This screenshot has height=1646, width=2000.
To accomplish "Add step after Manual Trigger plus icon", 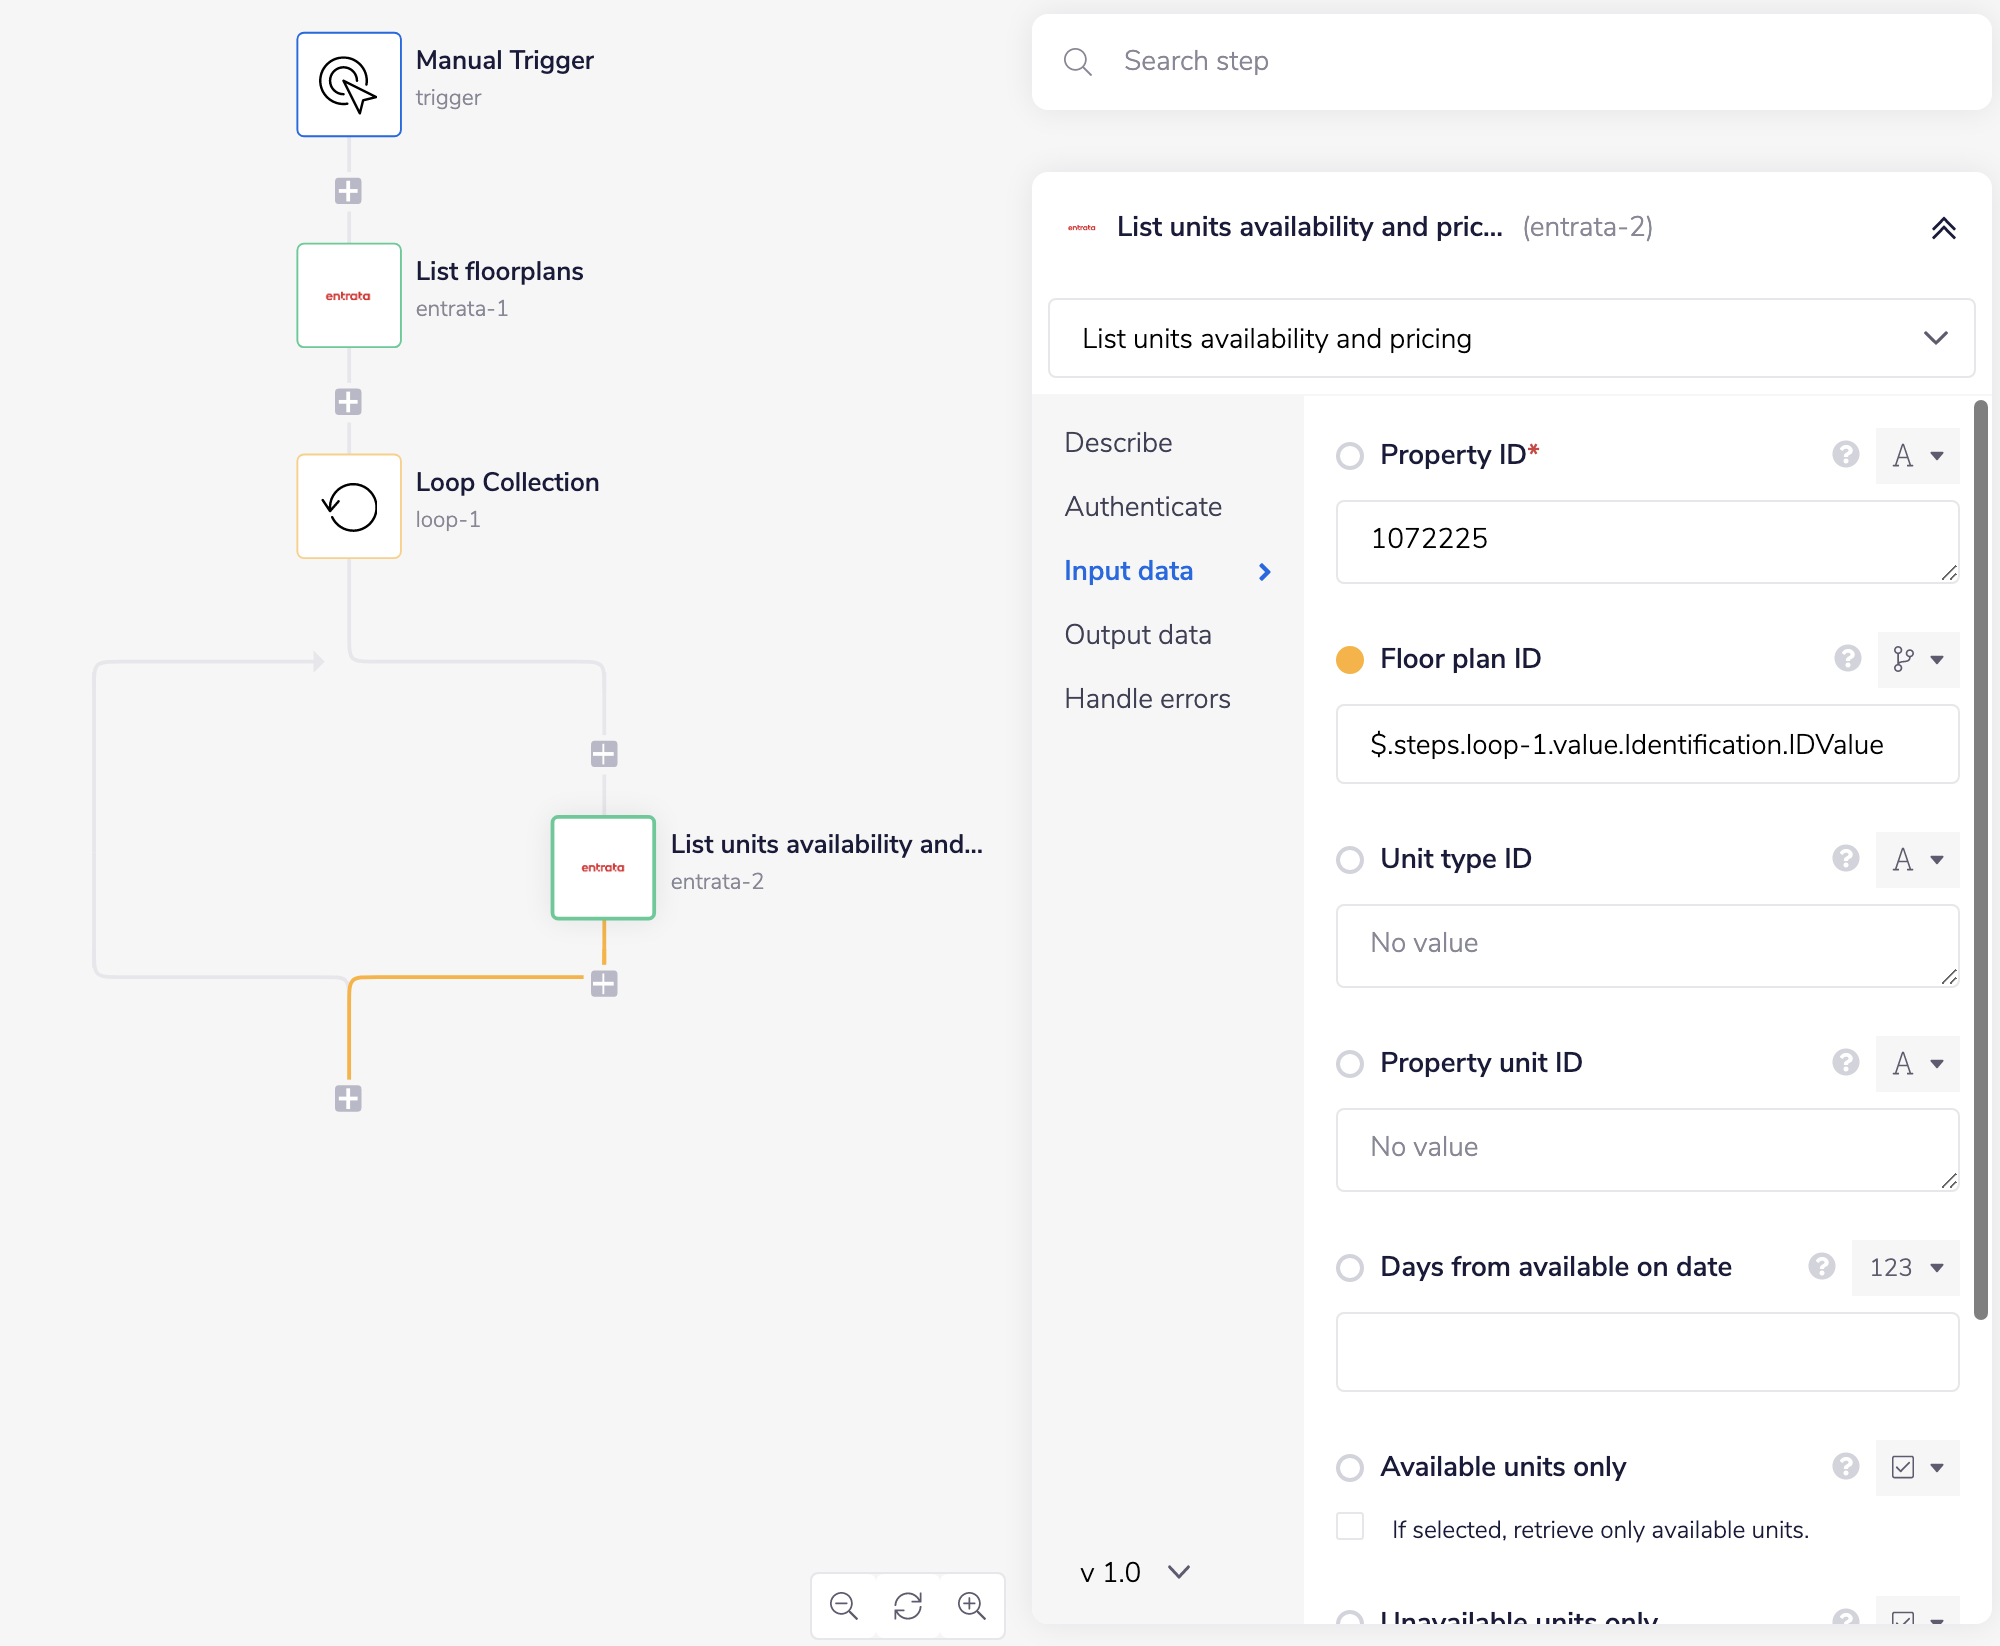I will (x=348, y=191).
